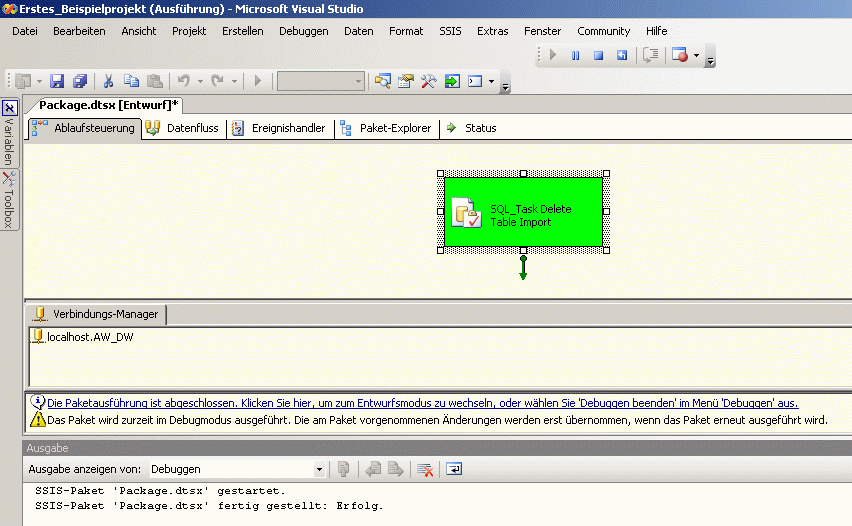Viewport: 852px width, 526px height.
Task: Click the Save All icon
Action: (80, 82)
